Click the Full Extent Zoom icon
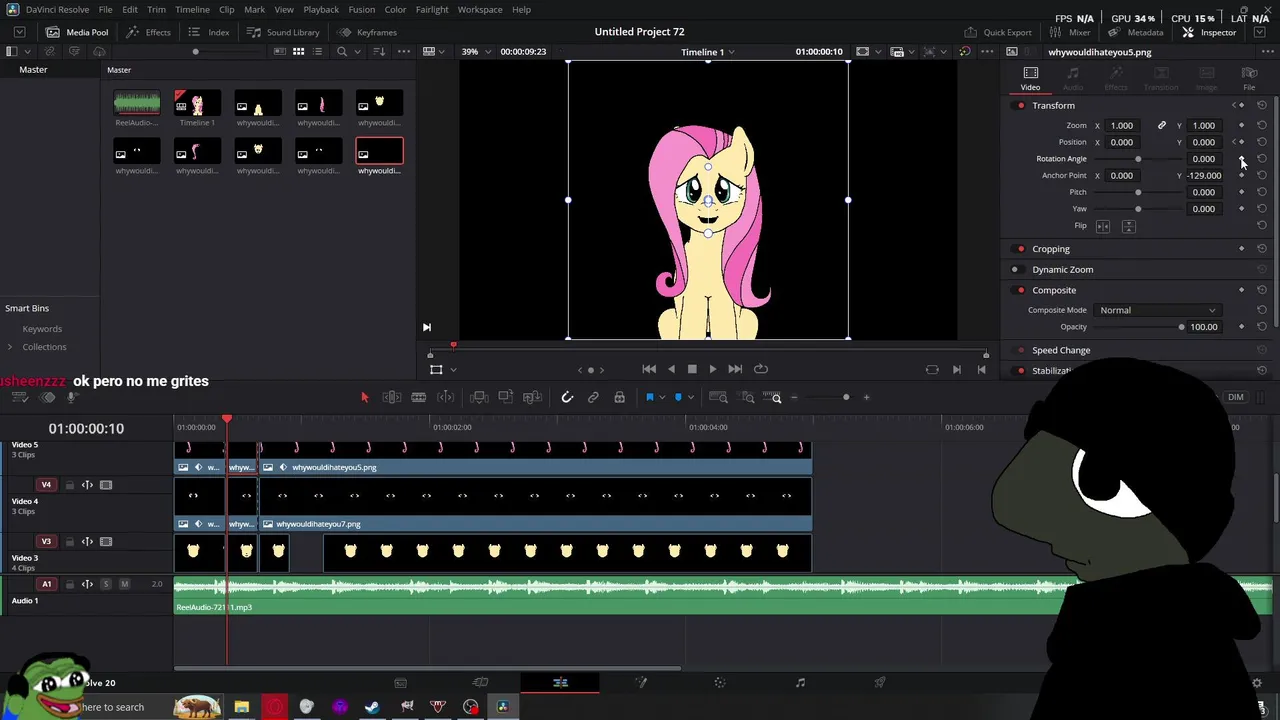The image size is (1280, 720). 718,397
